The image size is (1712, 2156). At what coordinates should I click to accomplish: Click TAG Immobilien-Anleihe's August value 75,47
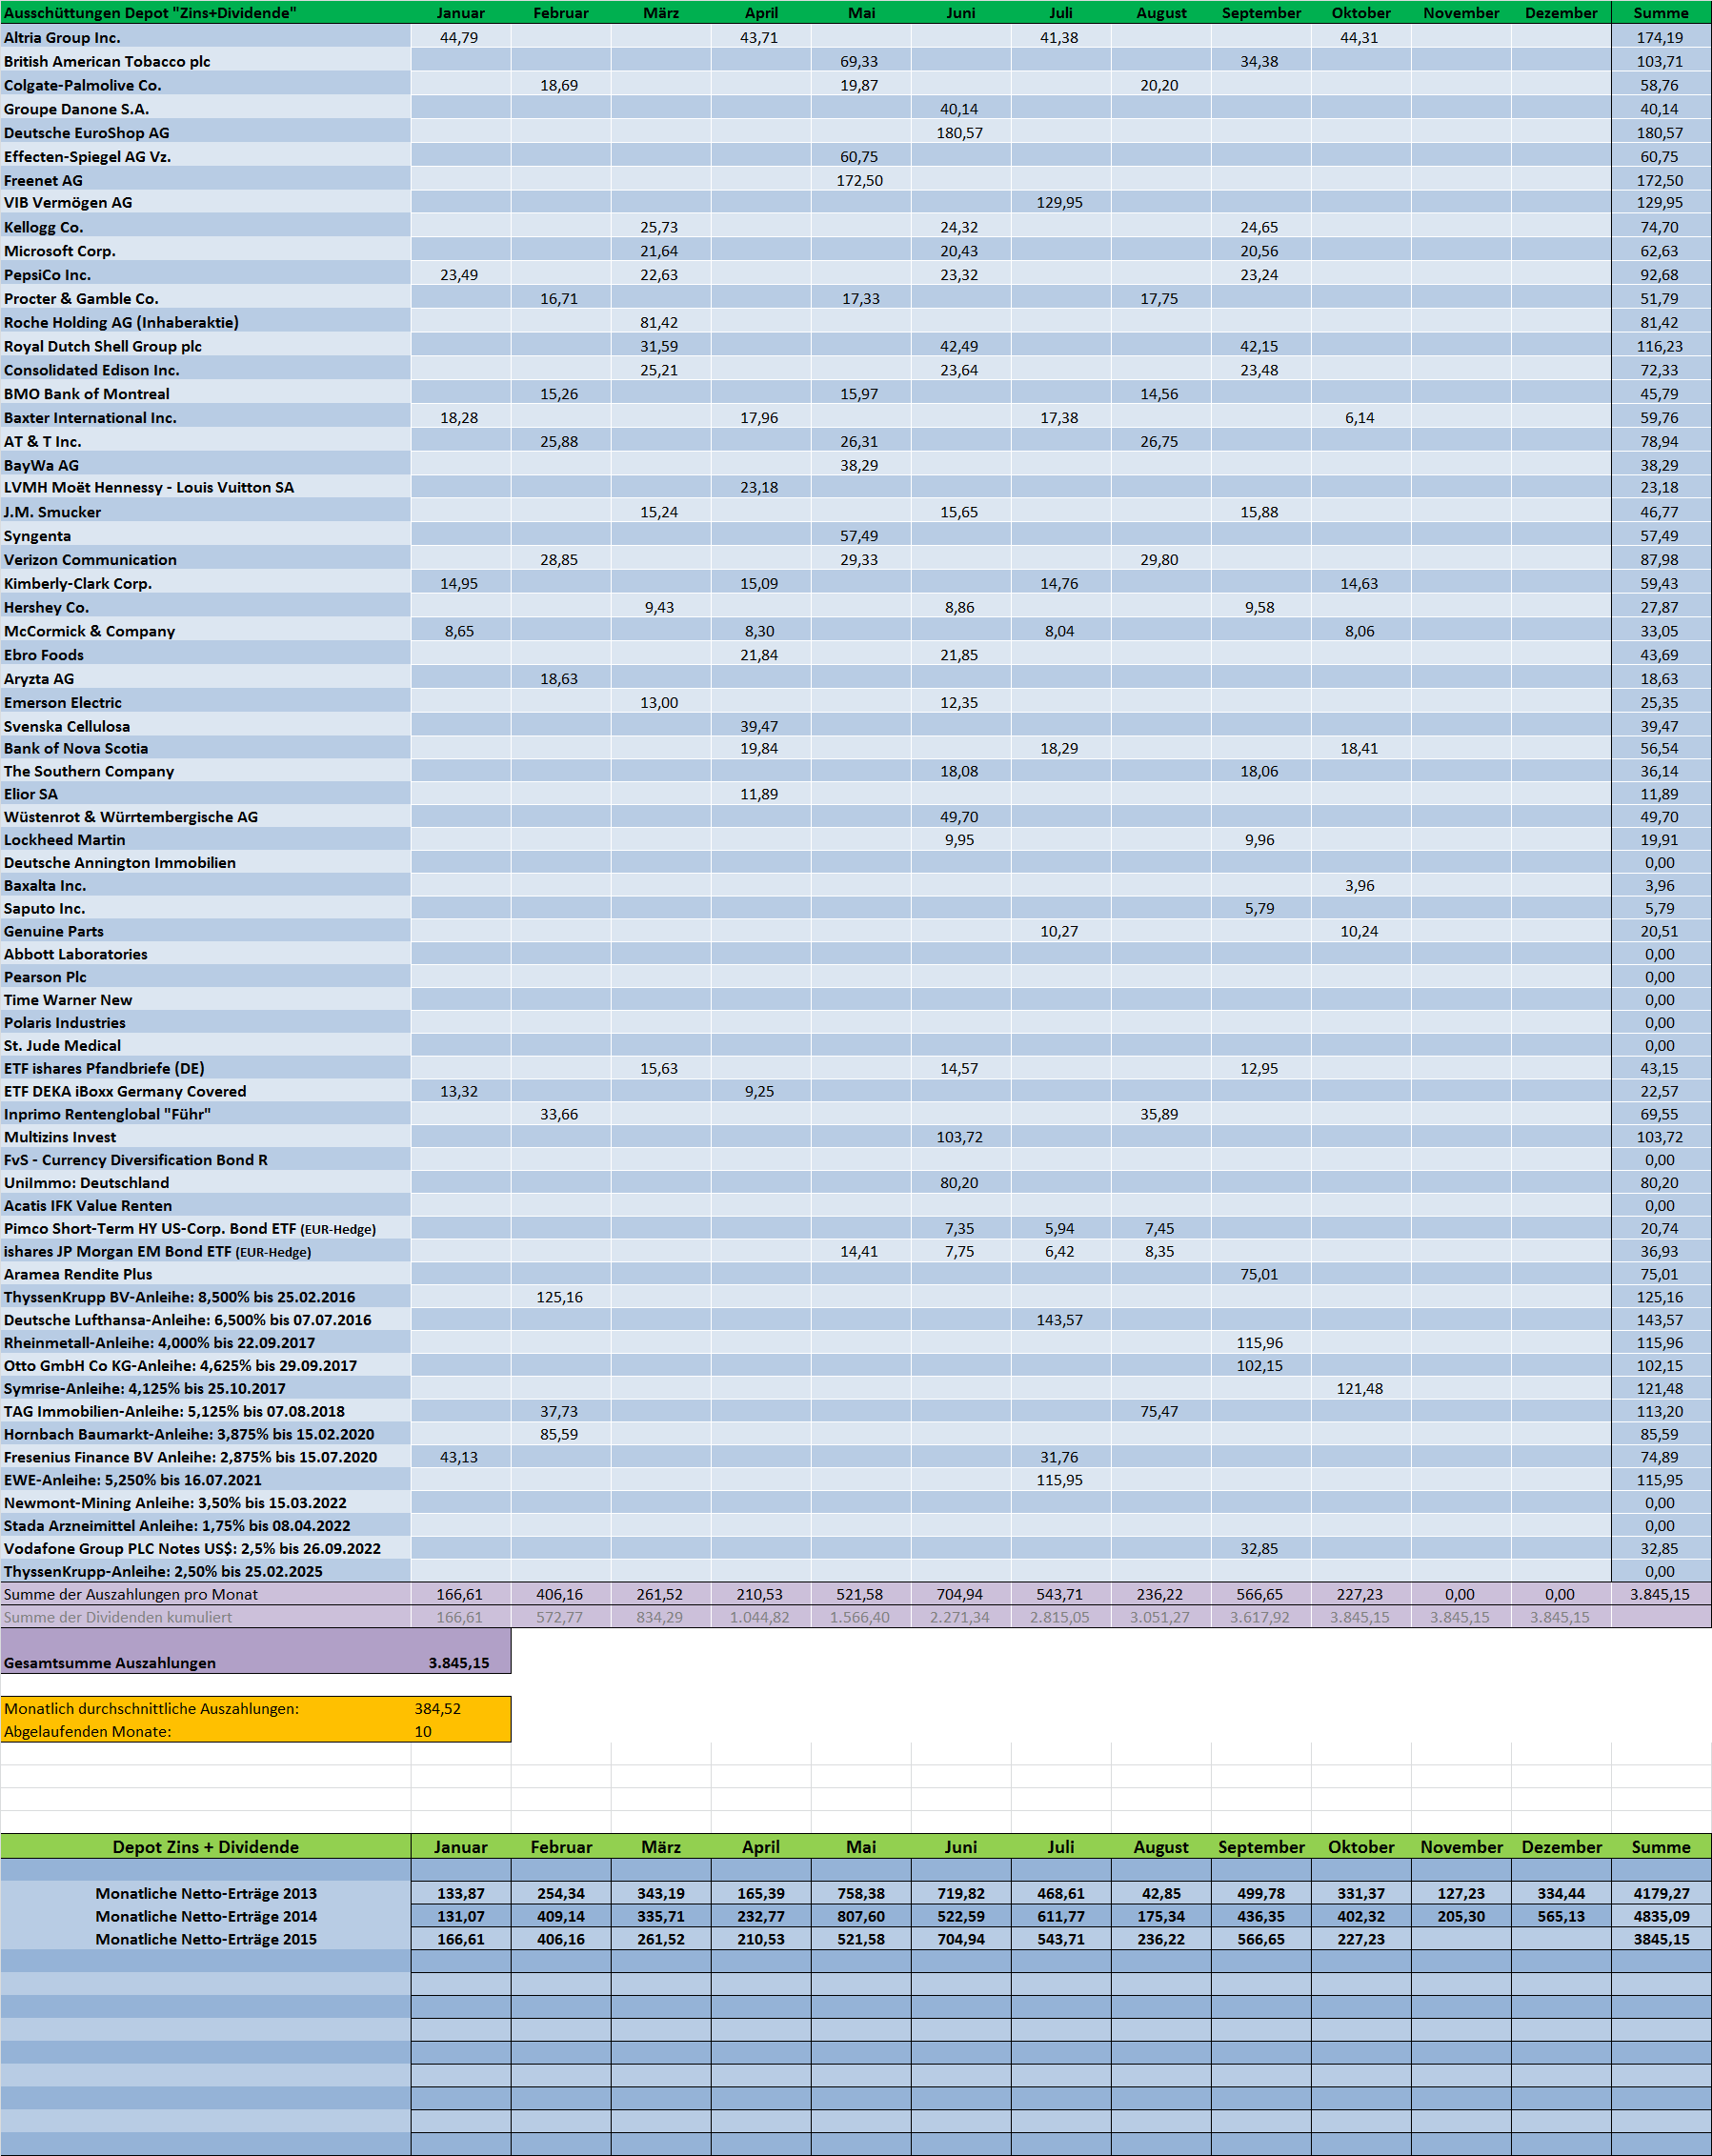[1159, 1412]
